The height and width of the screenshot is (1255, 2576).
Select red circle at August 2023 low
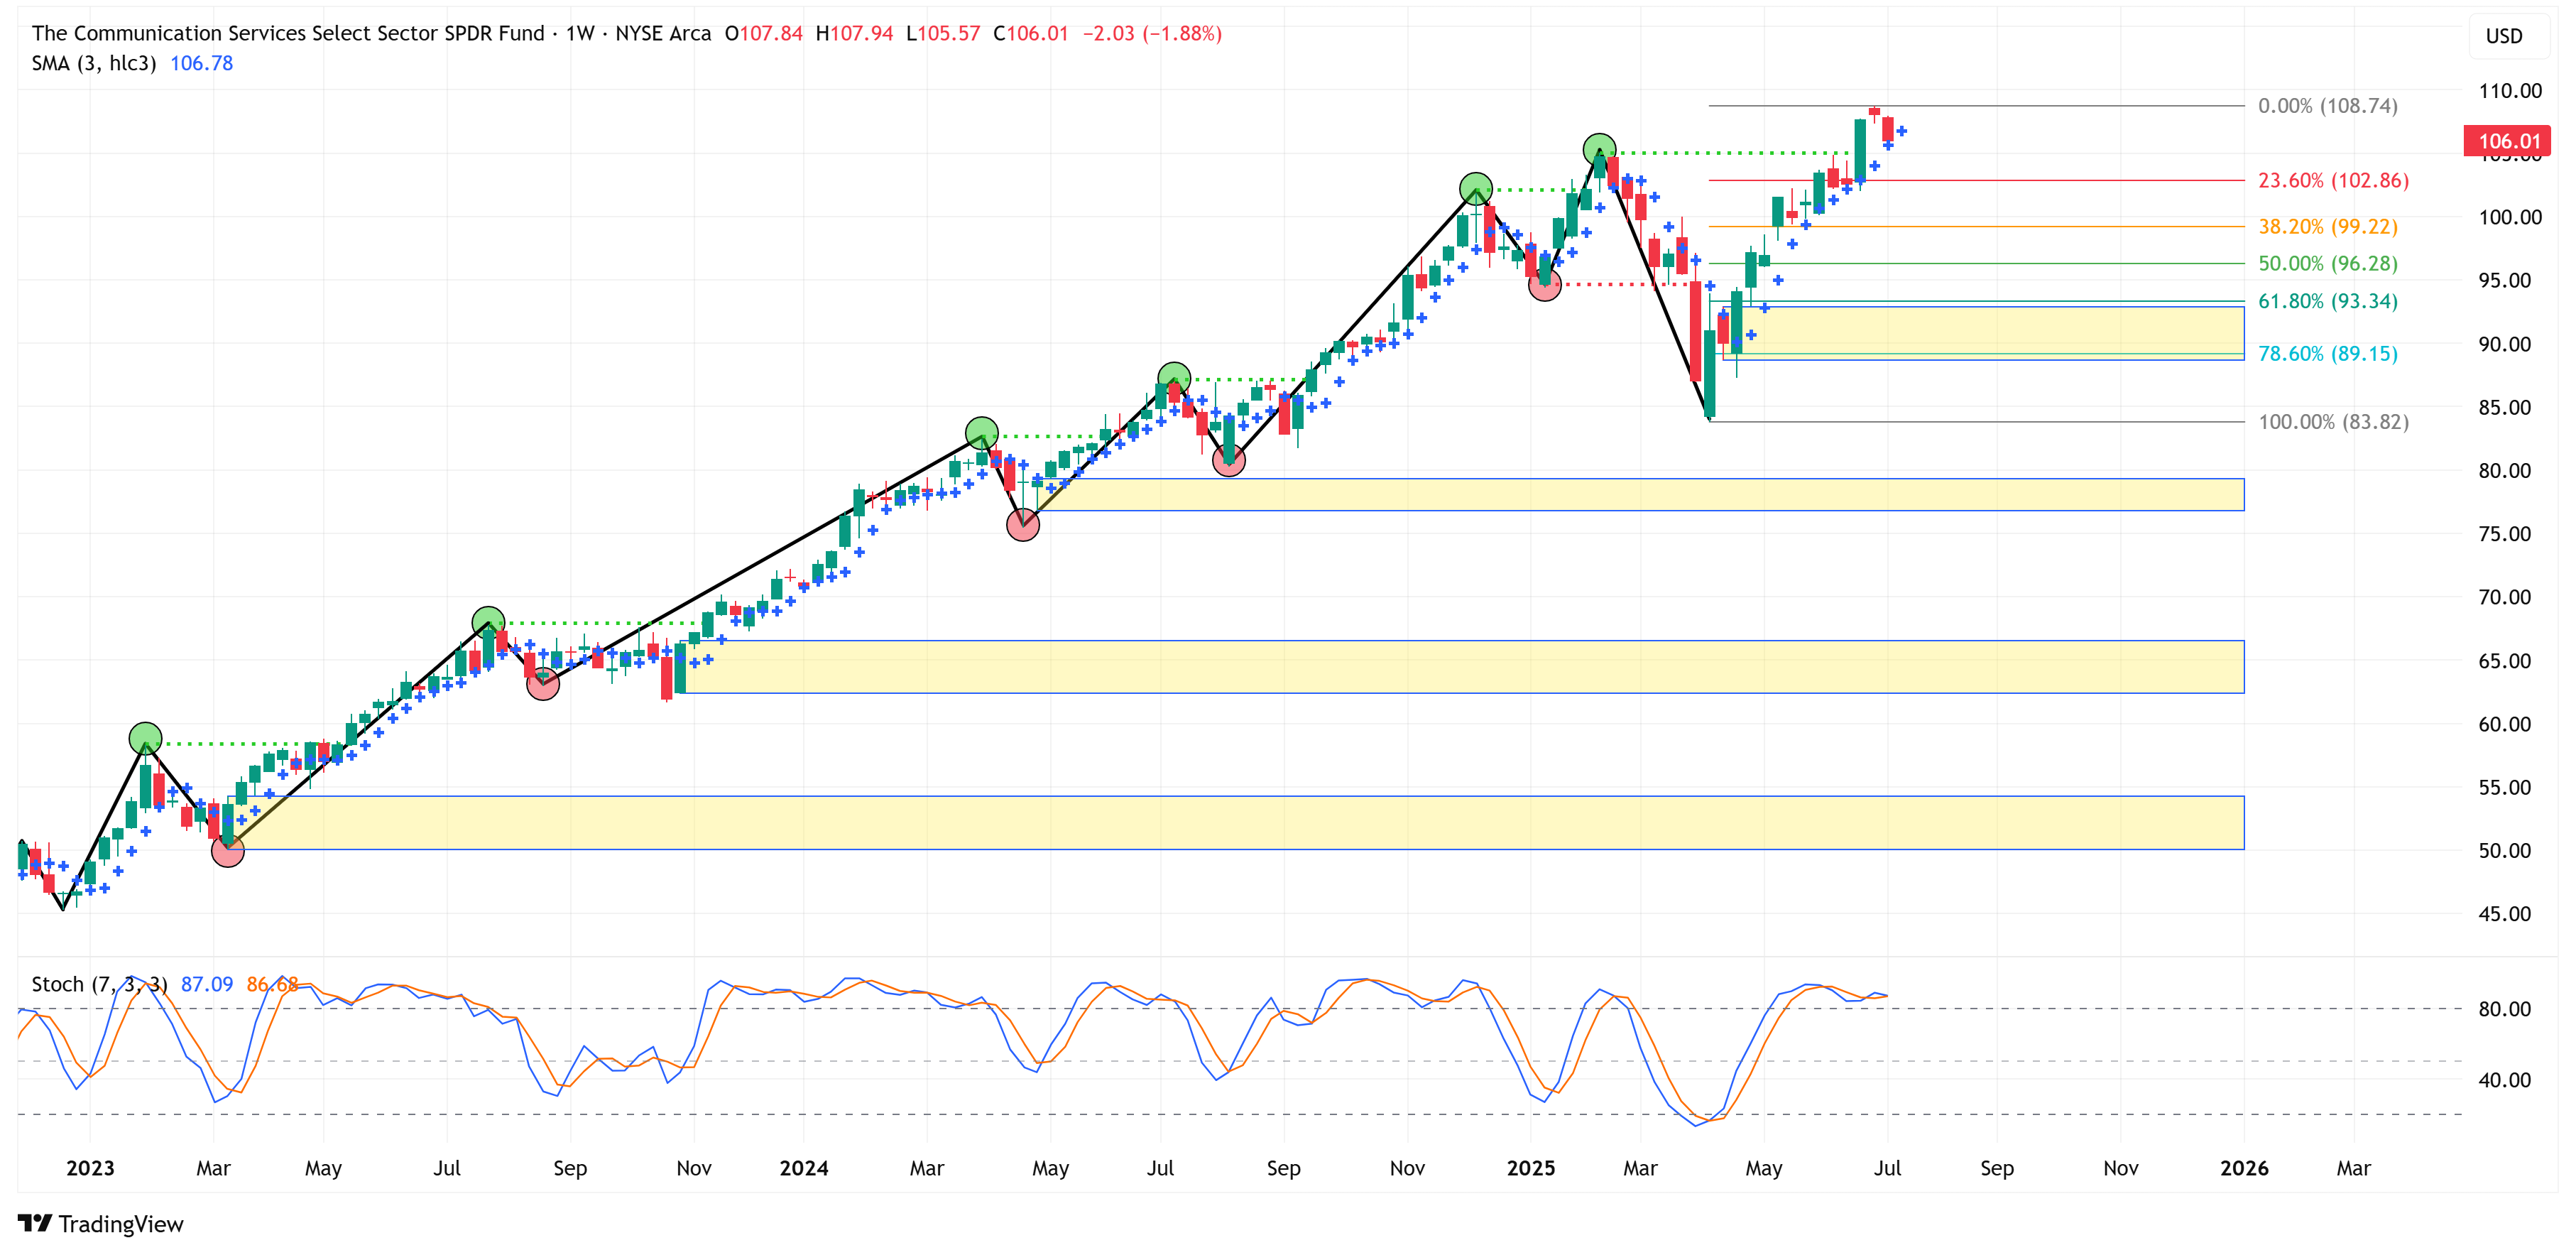542,684
